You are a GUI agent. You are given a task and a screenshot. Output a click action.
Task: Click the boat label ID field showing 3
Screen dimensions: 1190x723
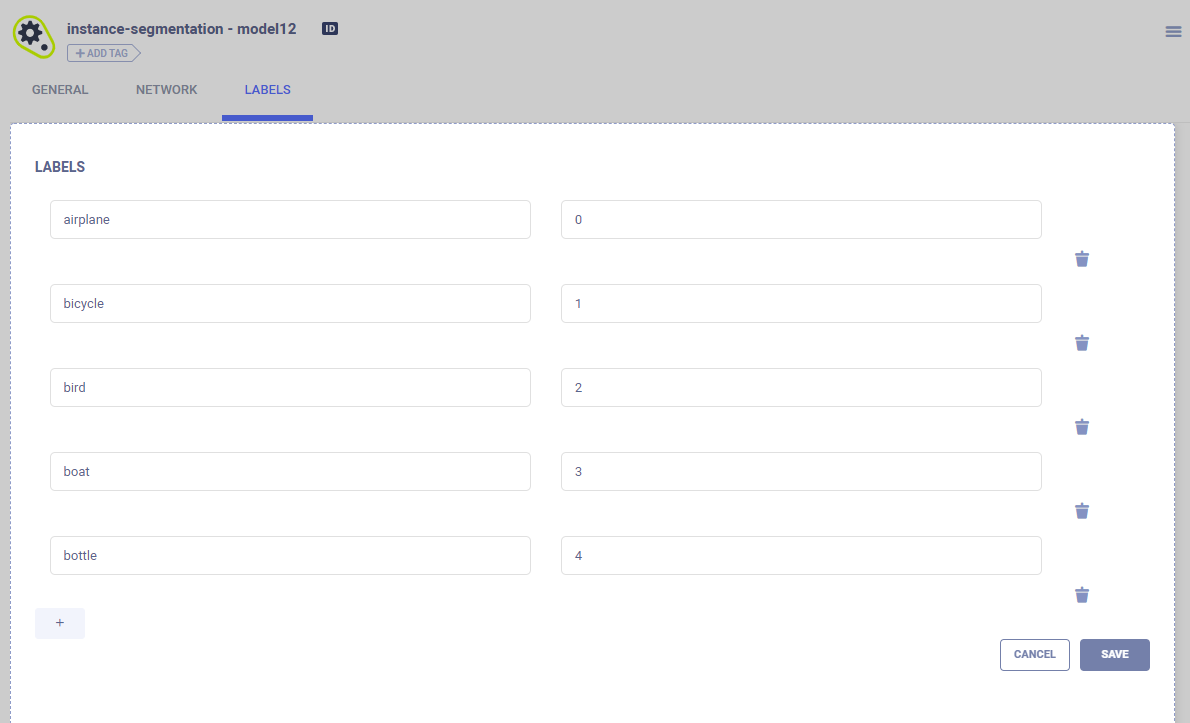801,472
